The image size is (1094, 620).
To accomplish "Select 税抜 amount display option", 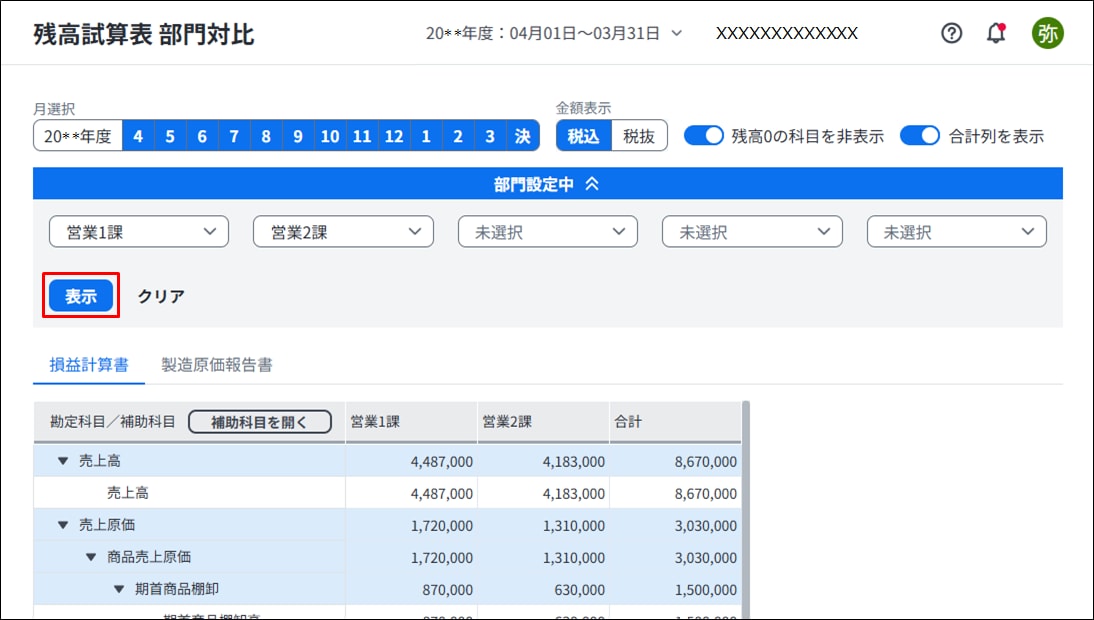I will (639, 136).
